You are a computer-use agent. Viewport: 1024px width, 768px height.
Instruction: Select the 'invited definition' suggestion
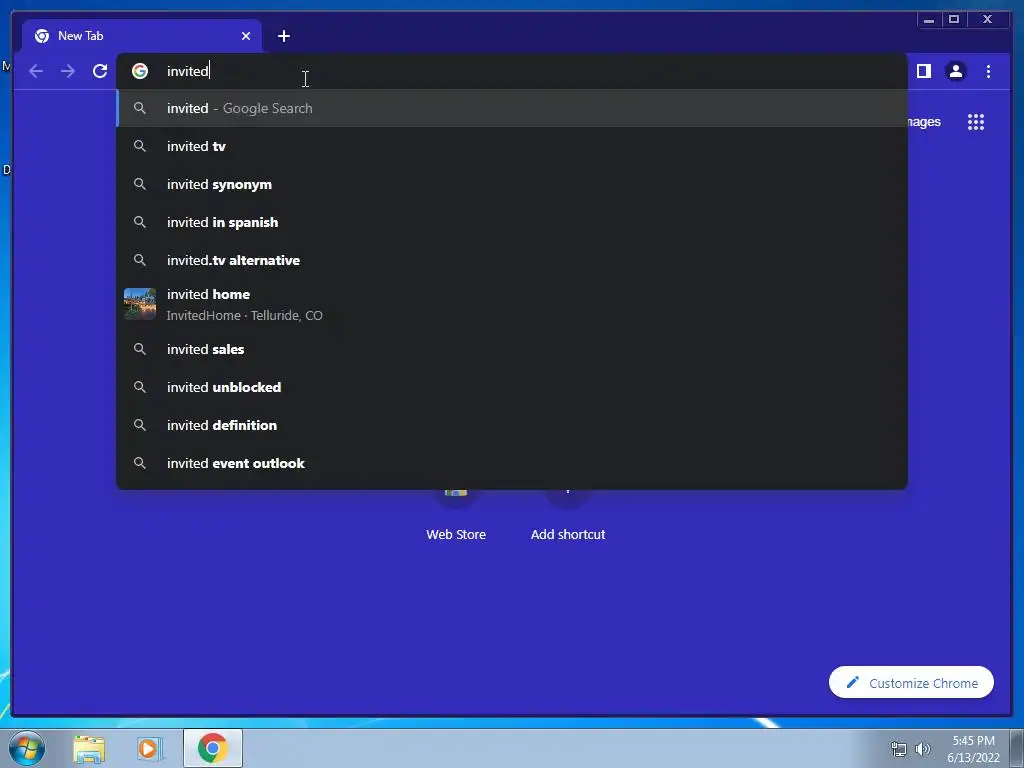(512, 425)
